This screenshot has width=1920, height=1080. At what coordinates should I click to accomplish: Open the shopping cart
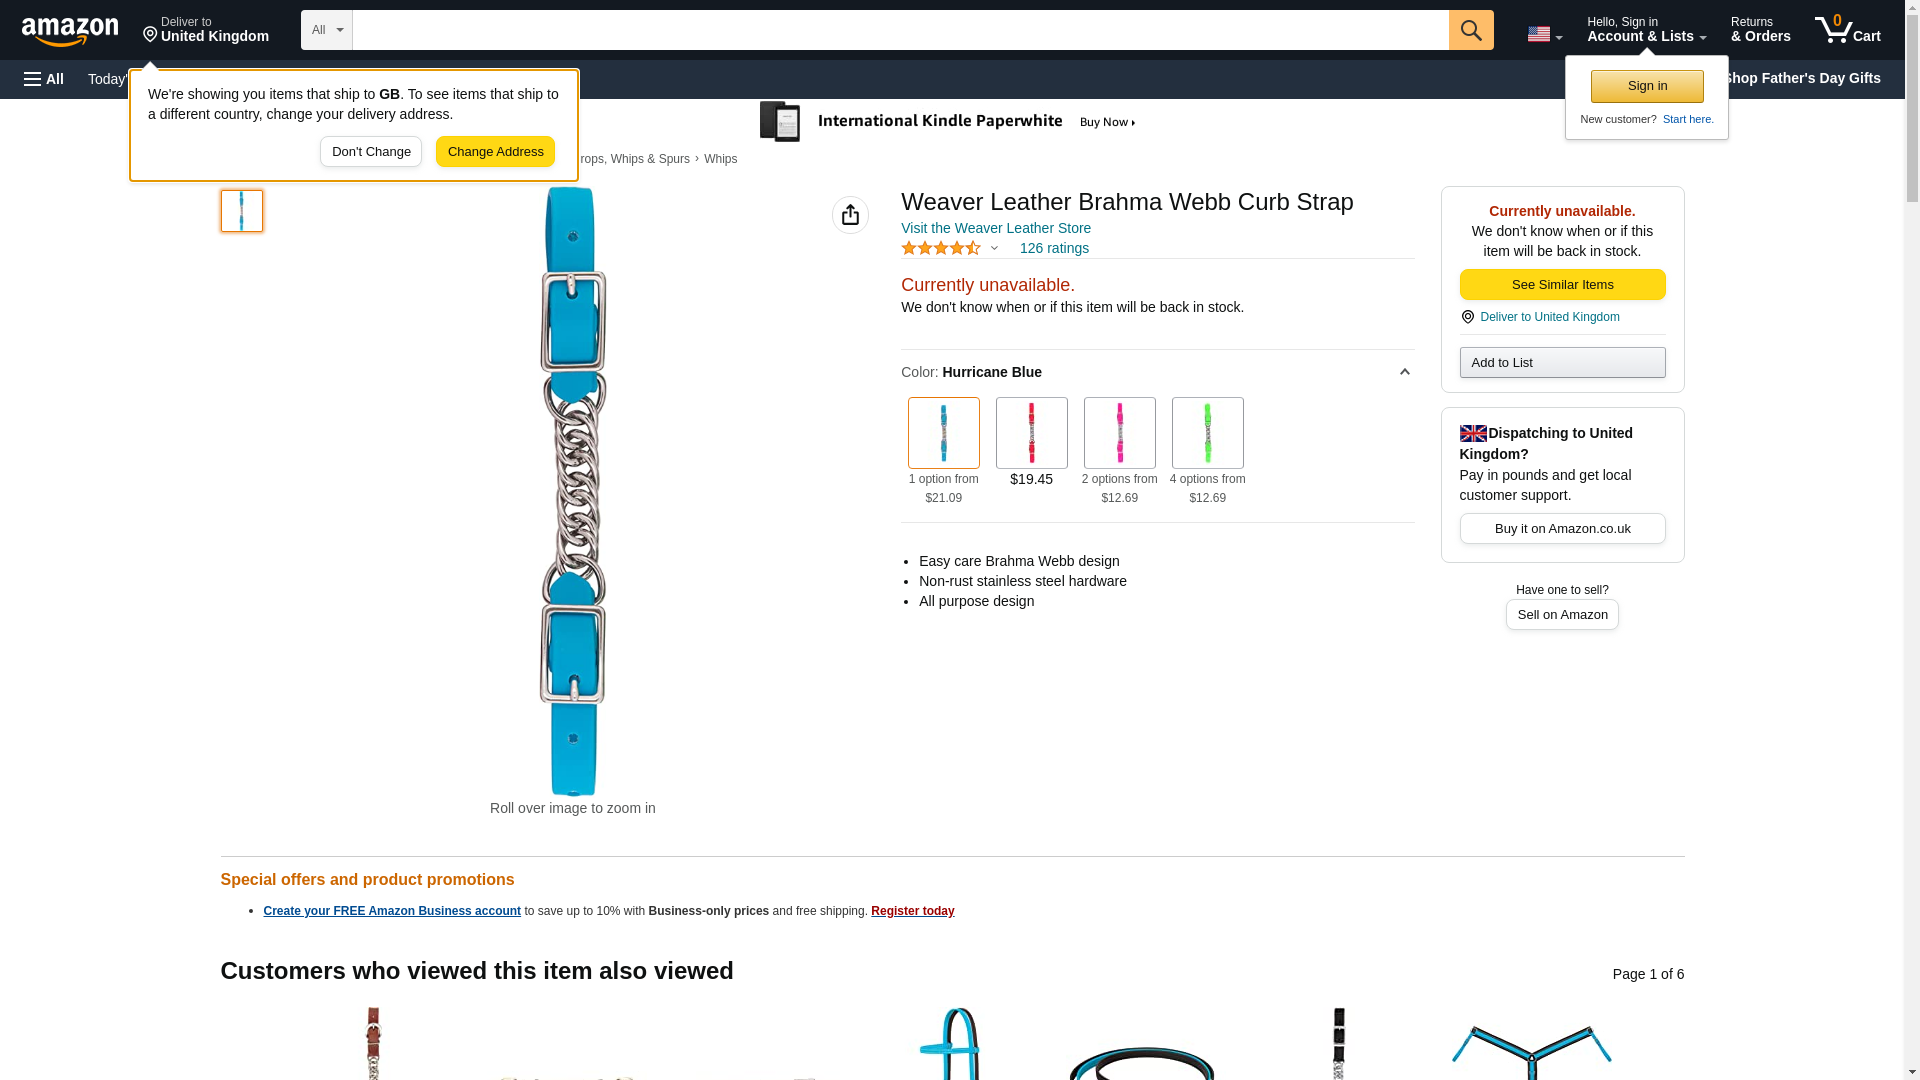1847,30
